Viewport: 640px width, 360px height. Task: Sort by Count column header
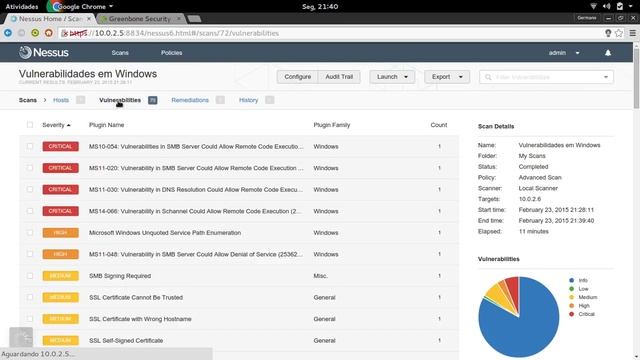pyautogui.click(x=439, y=125)
